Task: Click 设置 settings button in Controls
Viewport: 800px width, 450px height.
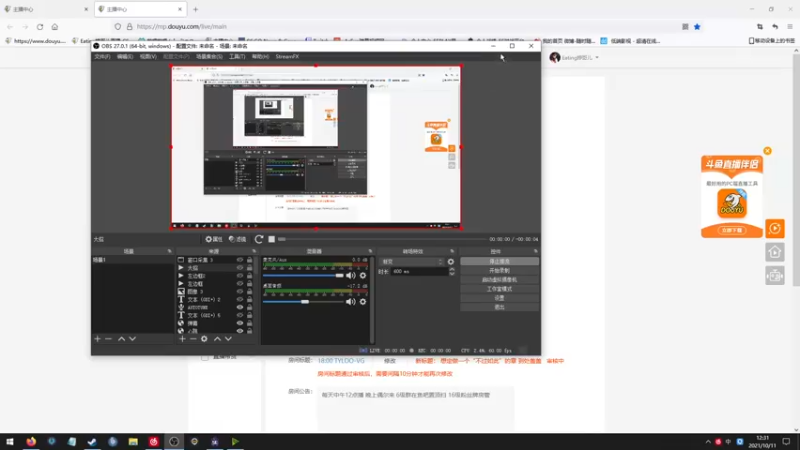Action: (499, 298)
